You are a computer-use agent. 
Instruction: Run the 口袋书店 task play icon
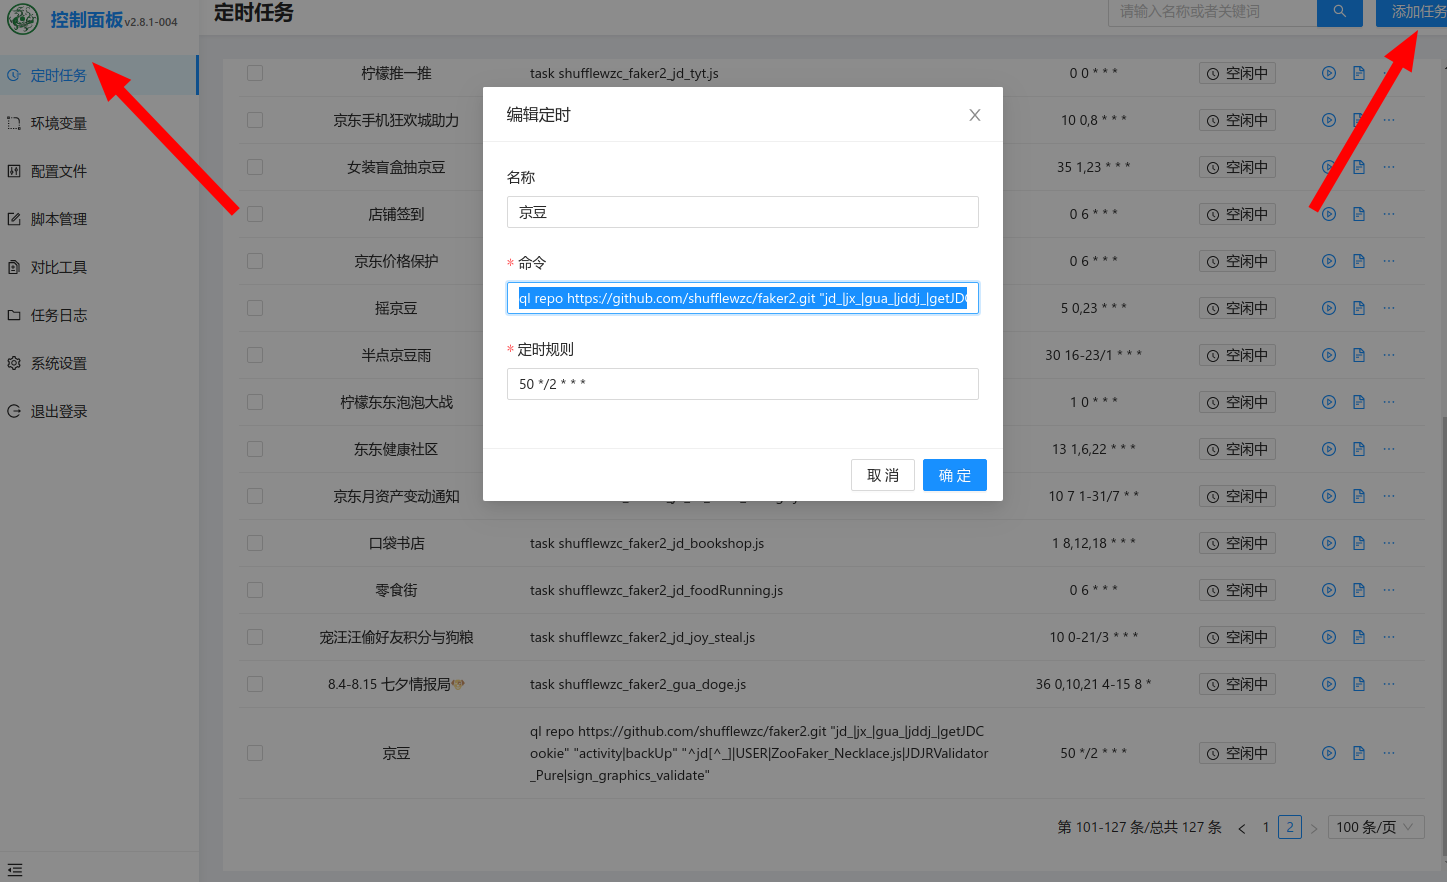(x=1329, y=543)
